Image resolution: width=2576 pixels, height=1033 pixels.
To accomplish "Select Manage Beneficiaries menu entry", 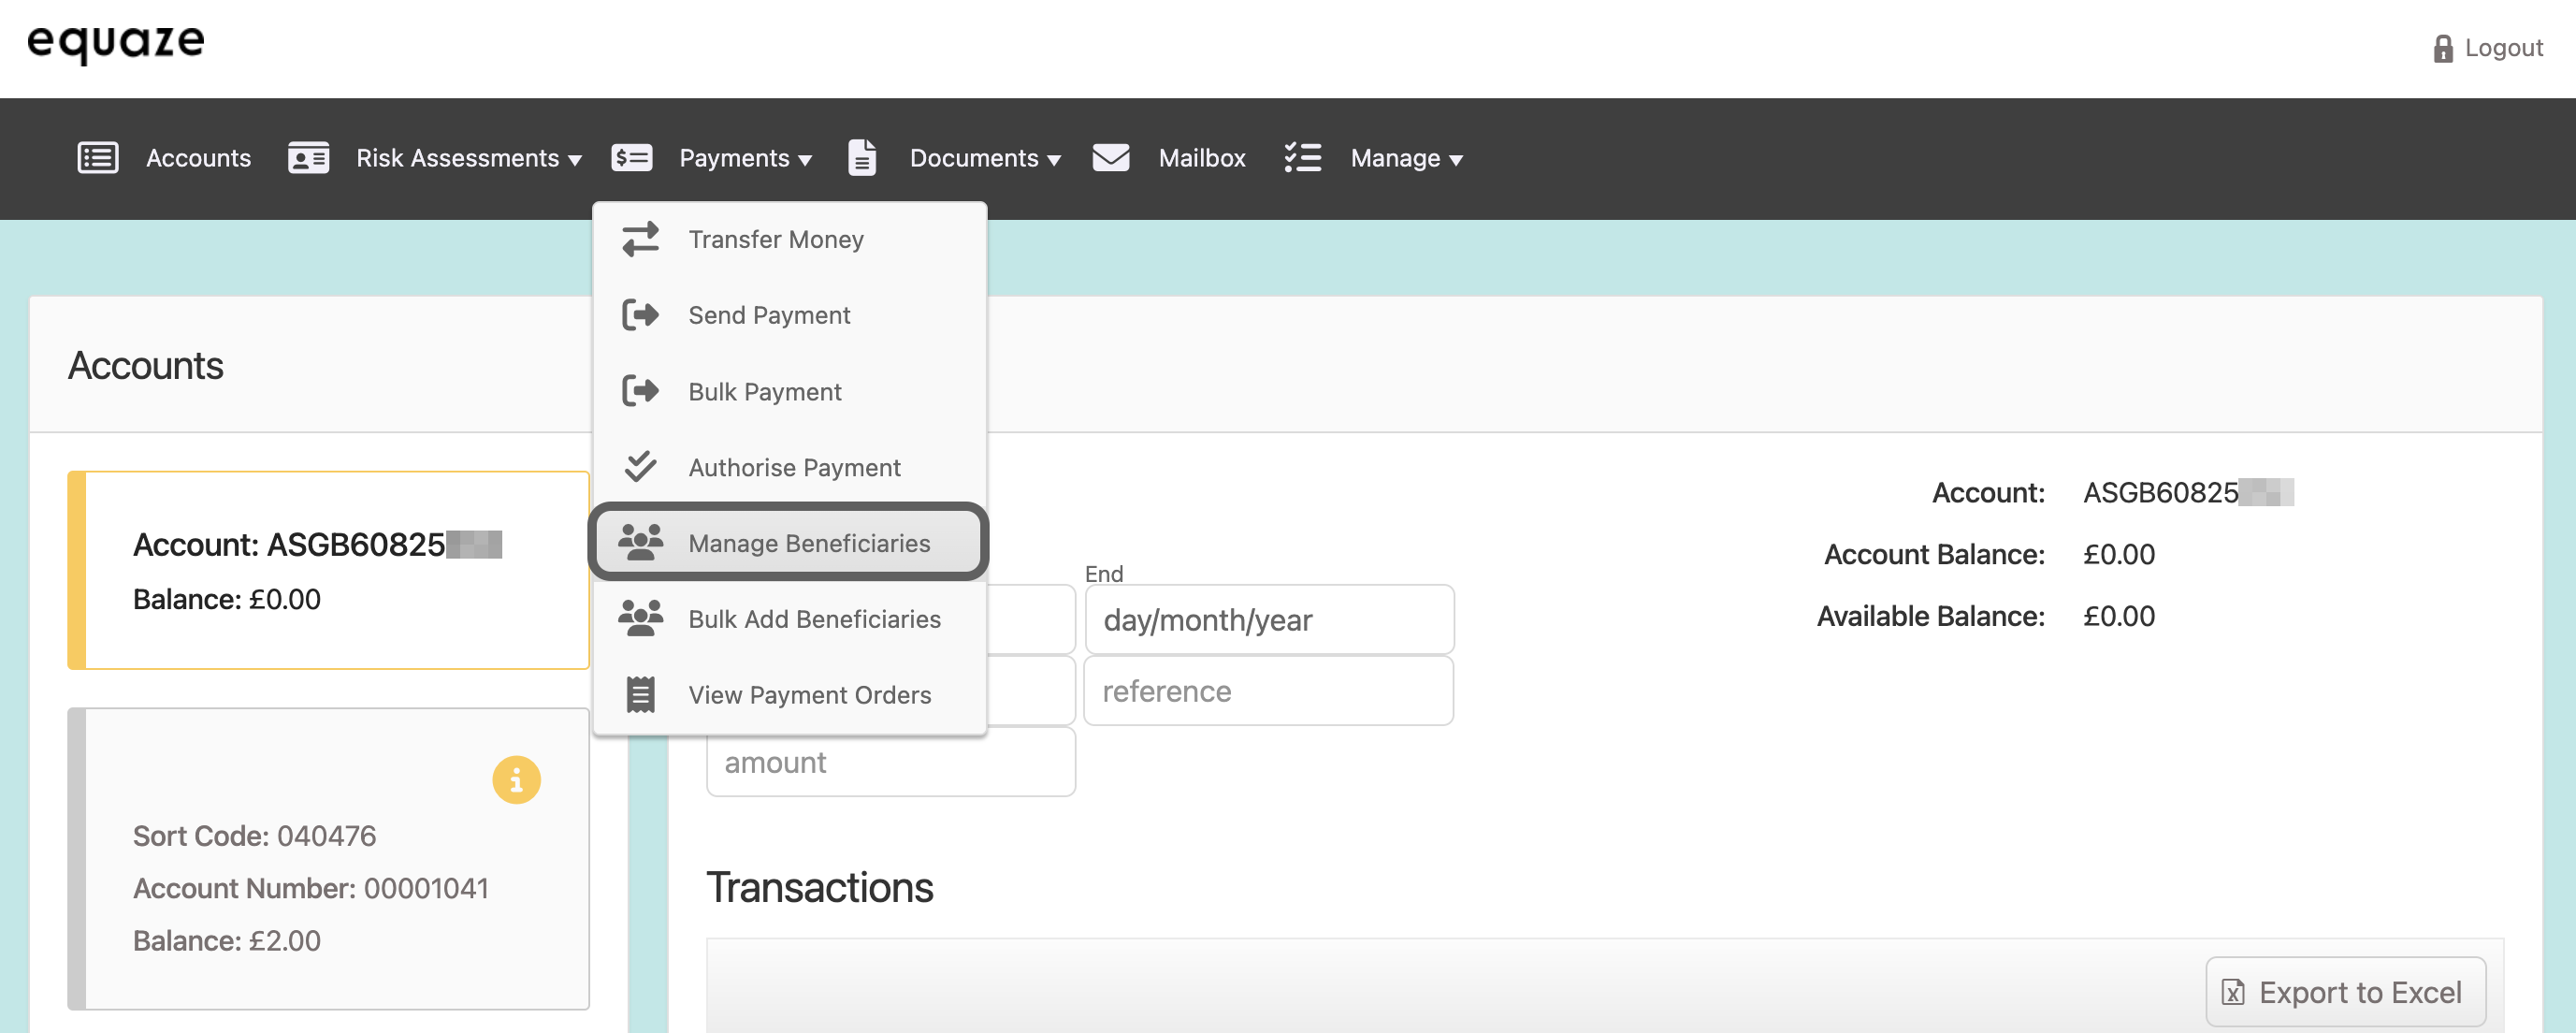I will 808,543.
